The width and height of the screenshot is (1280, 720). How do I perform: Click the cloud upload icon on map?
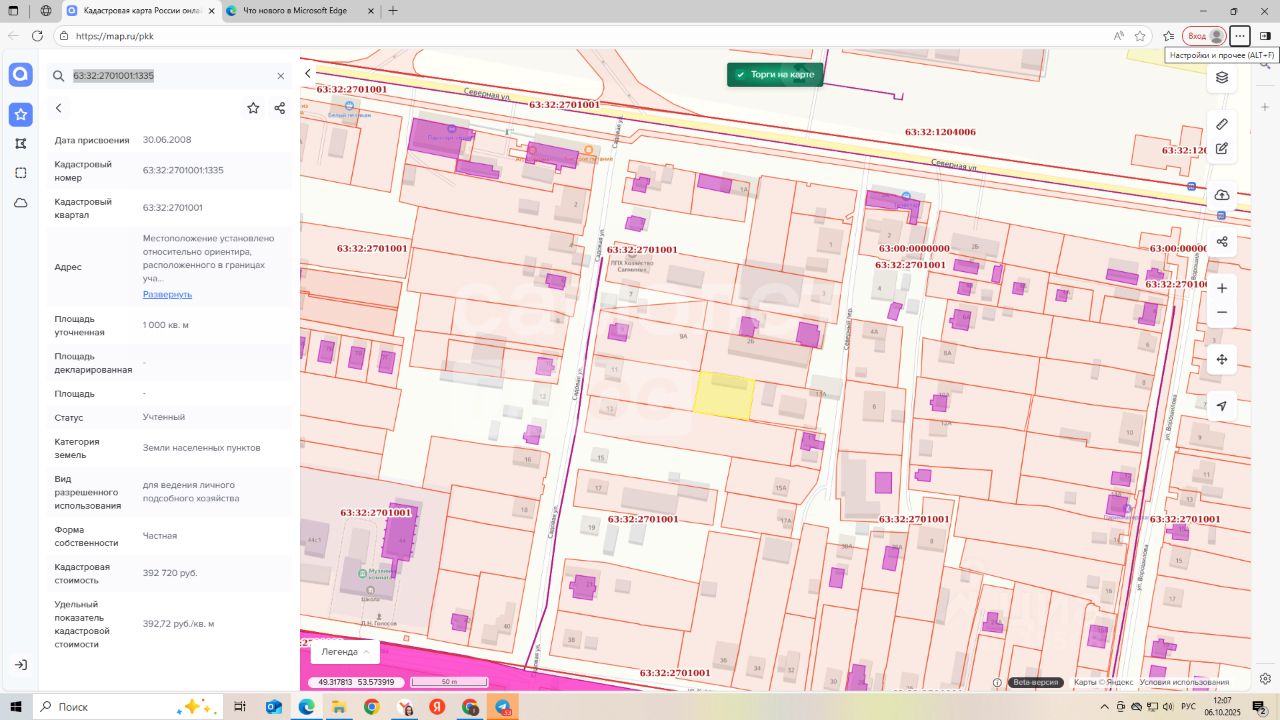(x=1222, y=195)
